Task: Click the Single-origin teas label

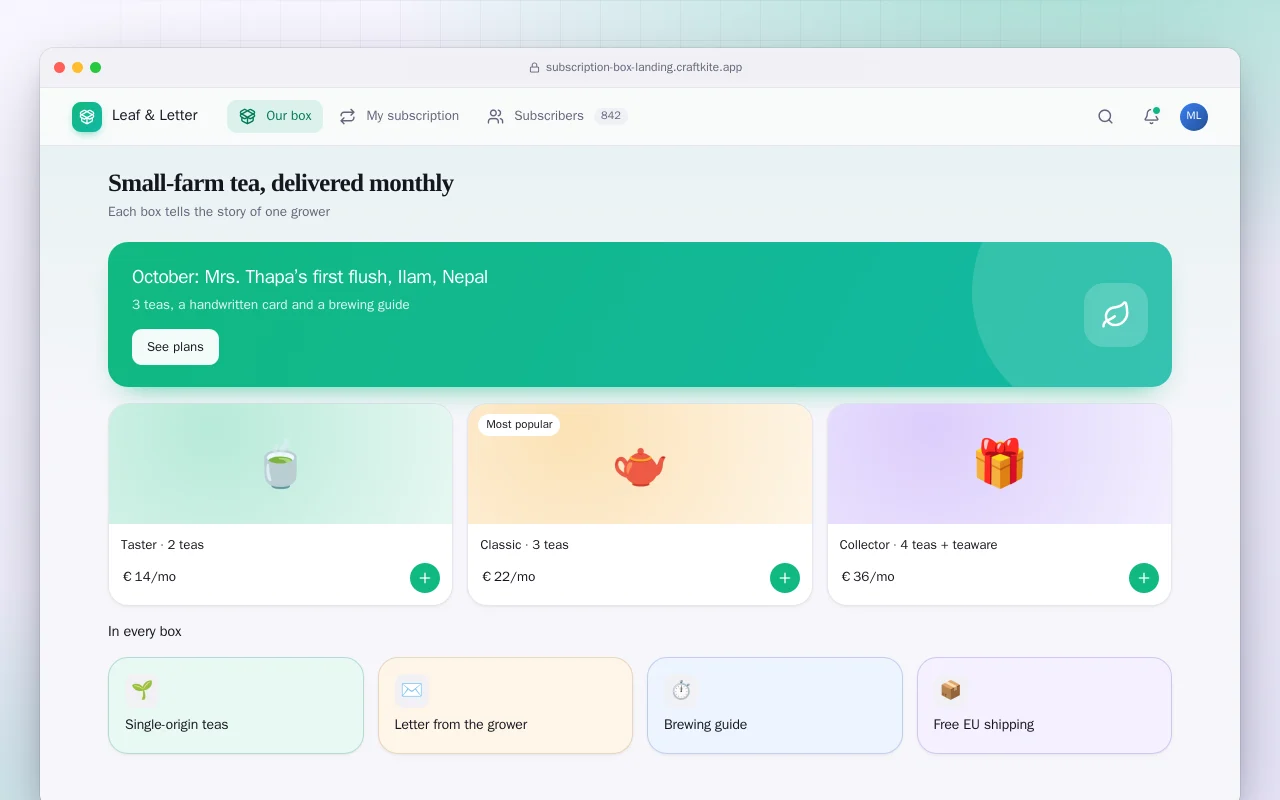Action: (x=177, y=724)
